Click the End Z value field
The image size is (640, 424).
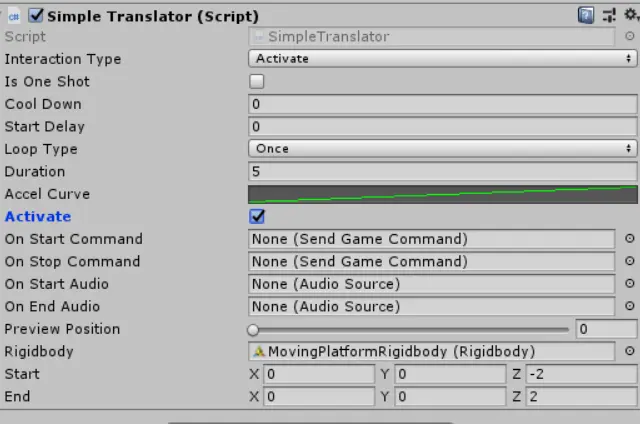[582, 396]
